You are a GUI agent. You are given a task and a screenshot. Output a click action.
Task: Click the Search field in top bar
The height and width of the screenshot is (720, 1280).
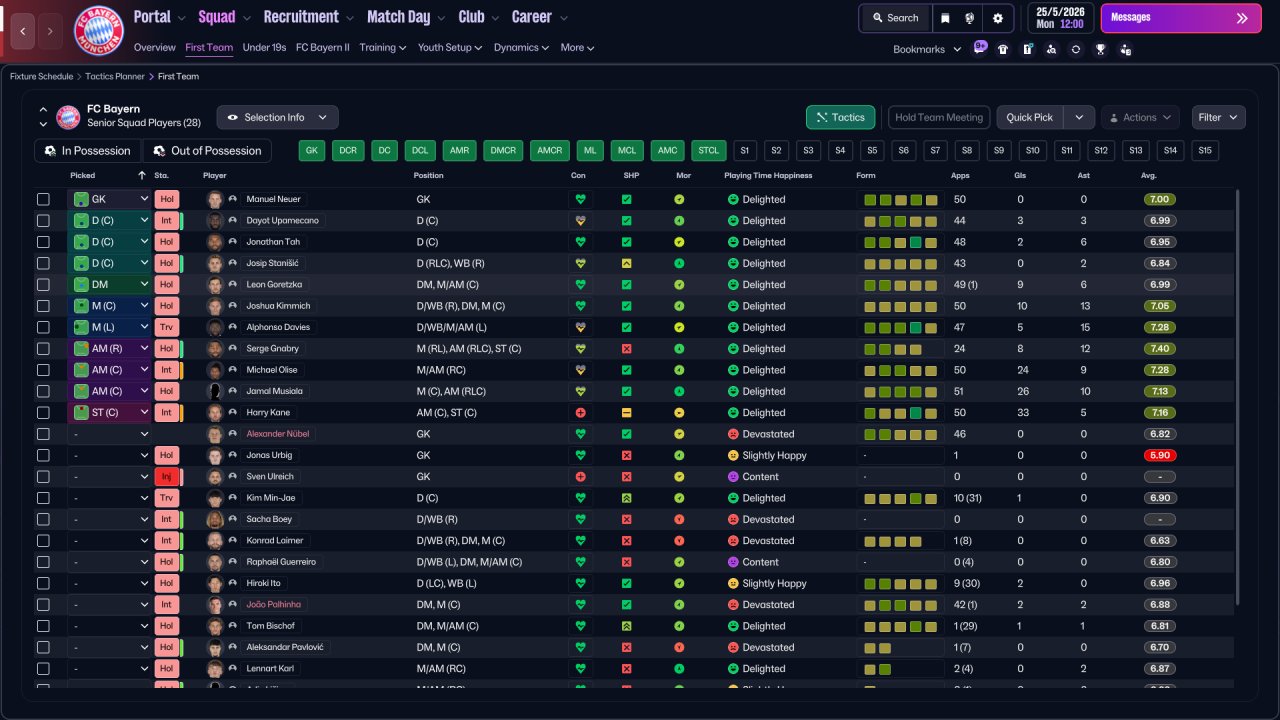click(895, 18)
